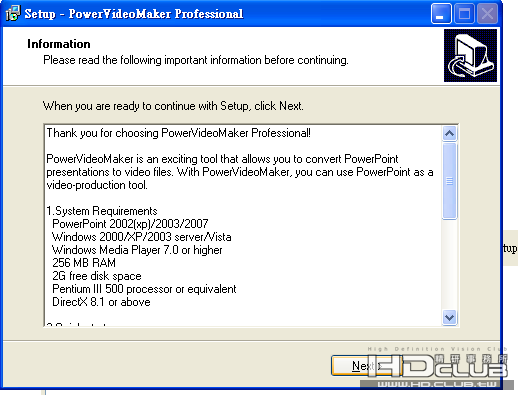
Task: Click the "Setup - PowerVideoMaker Professional" title bar text
Action: 134,14
